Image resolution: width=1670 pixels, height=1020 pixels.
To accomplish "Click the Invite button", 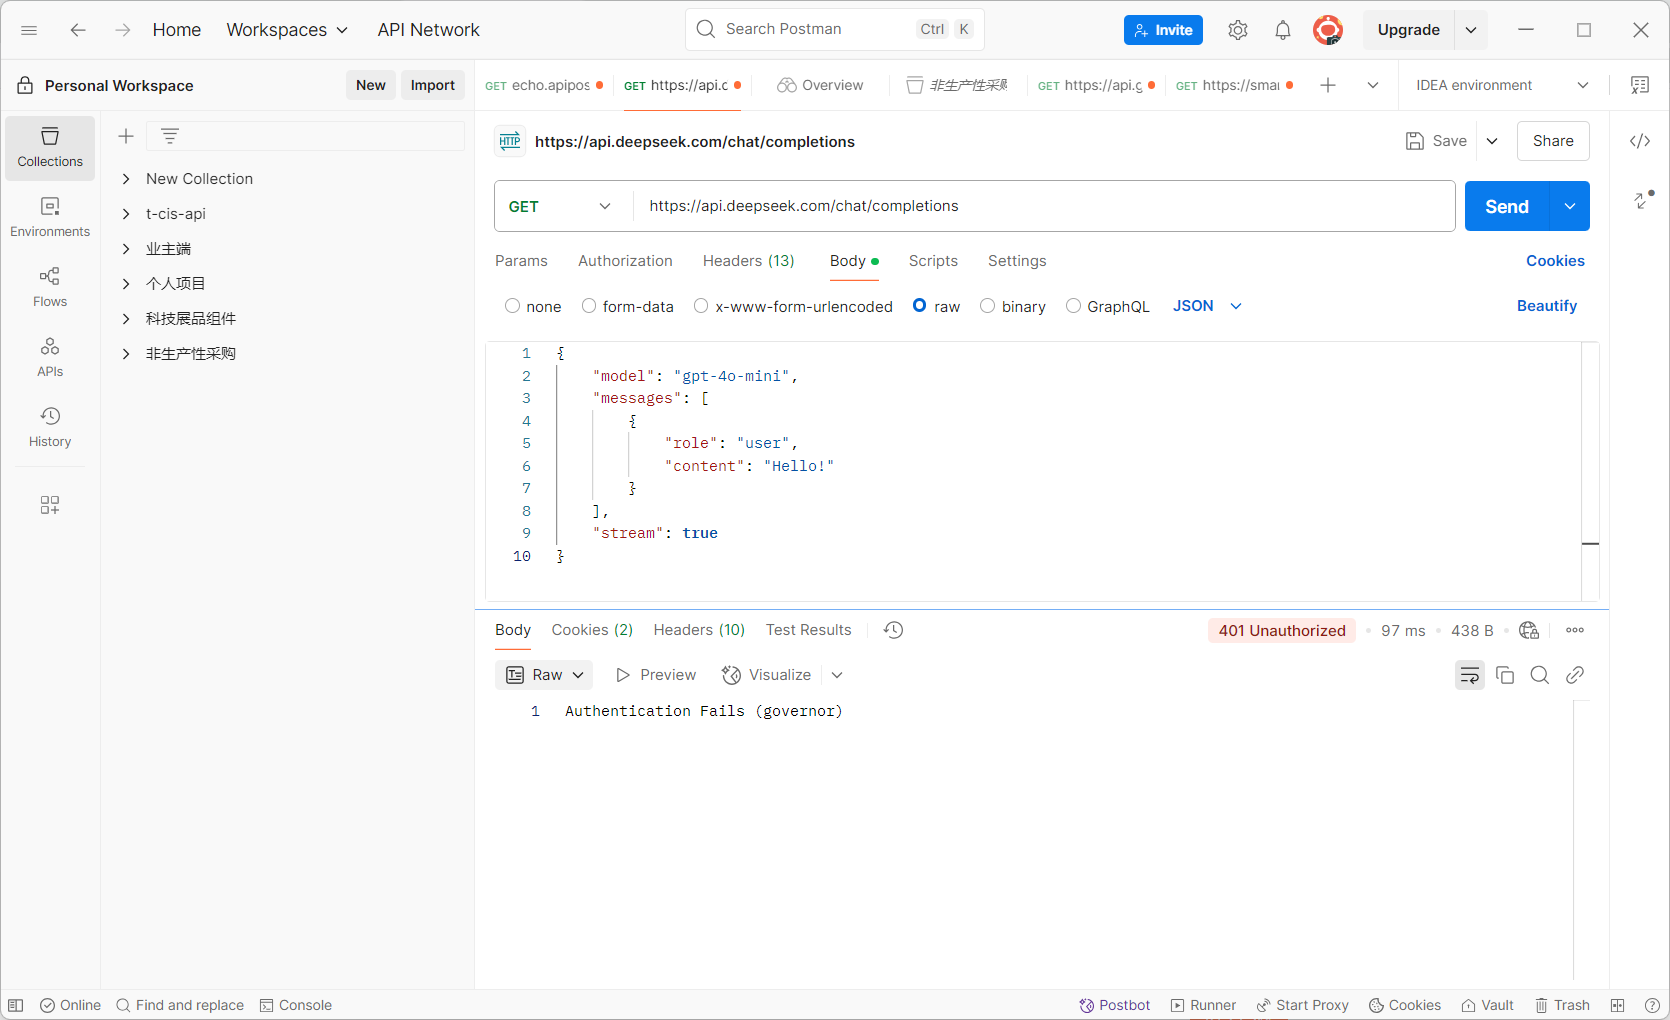I will 1163,30.
